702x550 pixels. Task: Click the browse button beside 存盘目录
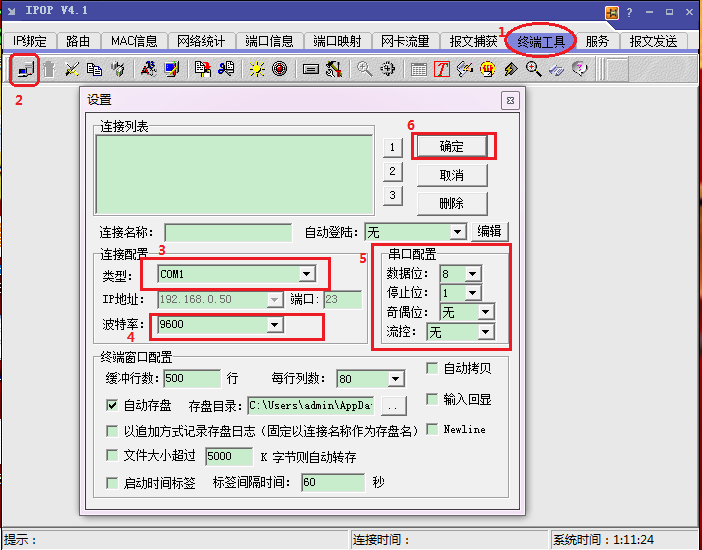(x=394, y=406)
